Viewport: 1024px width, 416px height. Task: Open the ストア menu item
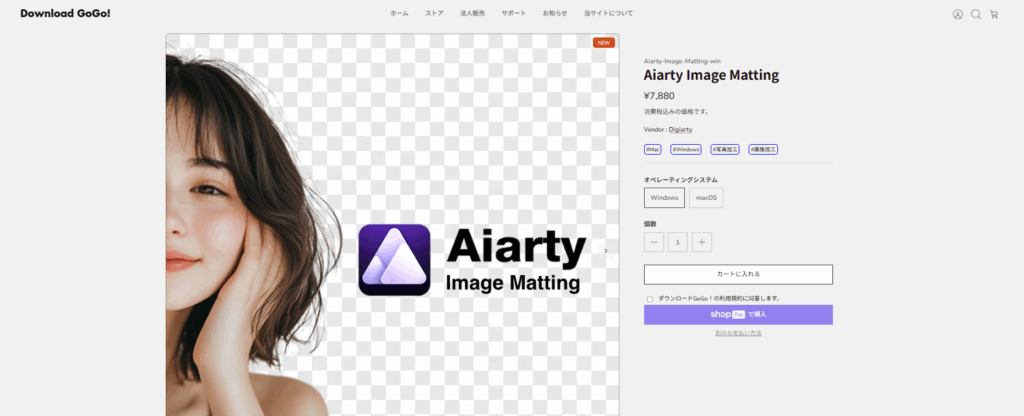434,13
